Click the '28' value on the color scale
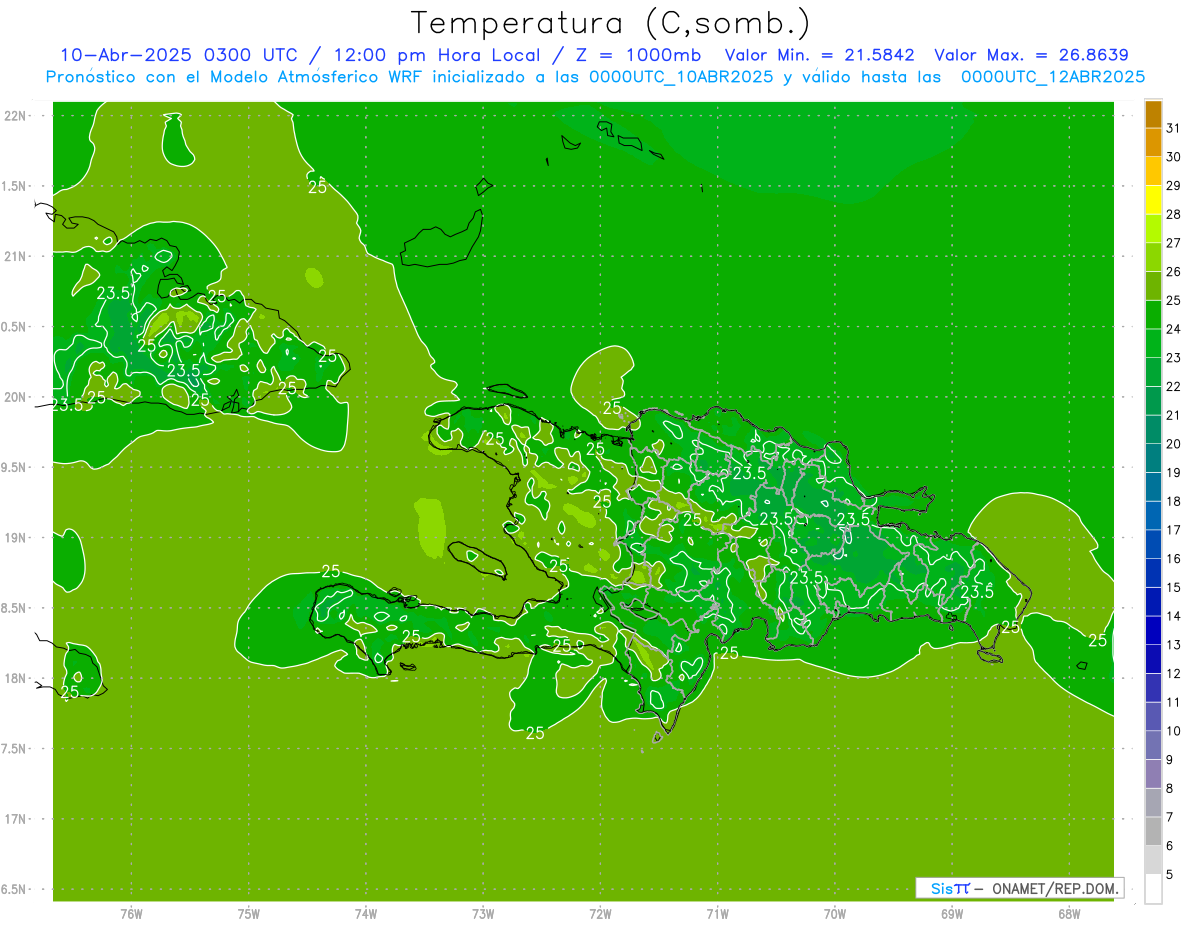 1174,214
